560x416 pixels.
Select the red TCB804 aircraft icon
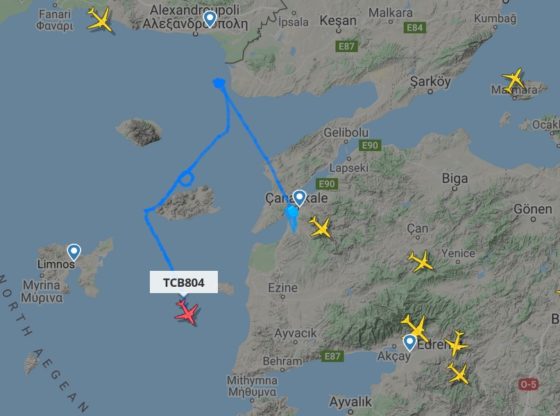(x=187, y=313)
